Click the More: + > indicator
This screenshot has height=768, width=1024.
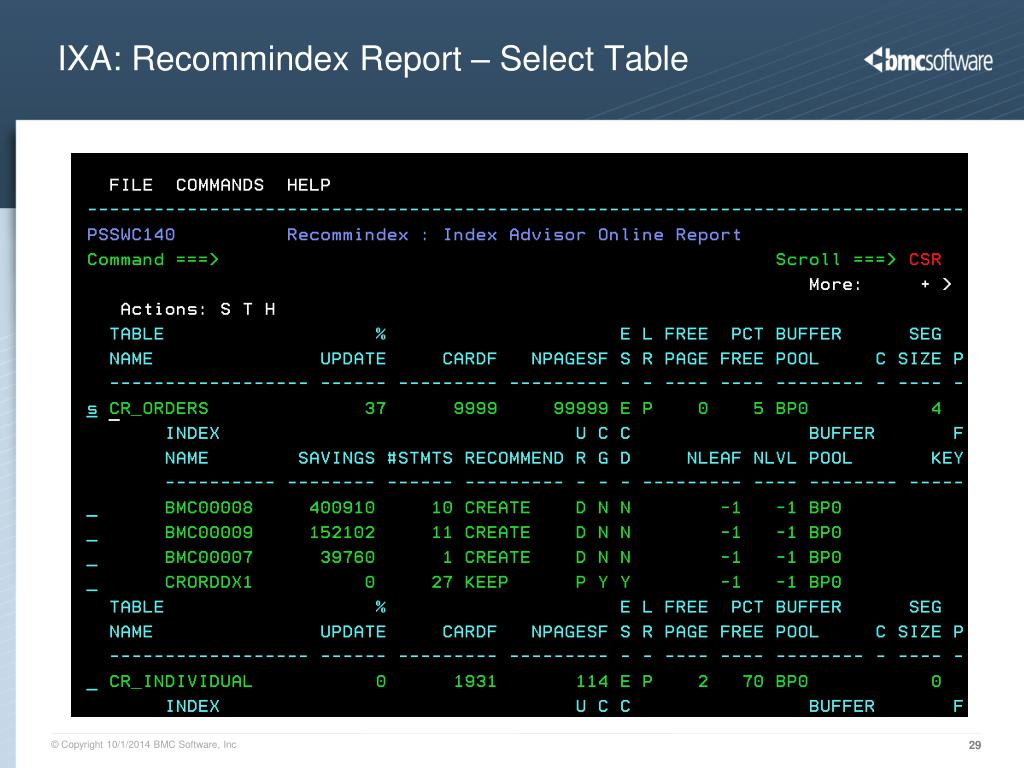(x=880, y=284)
